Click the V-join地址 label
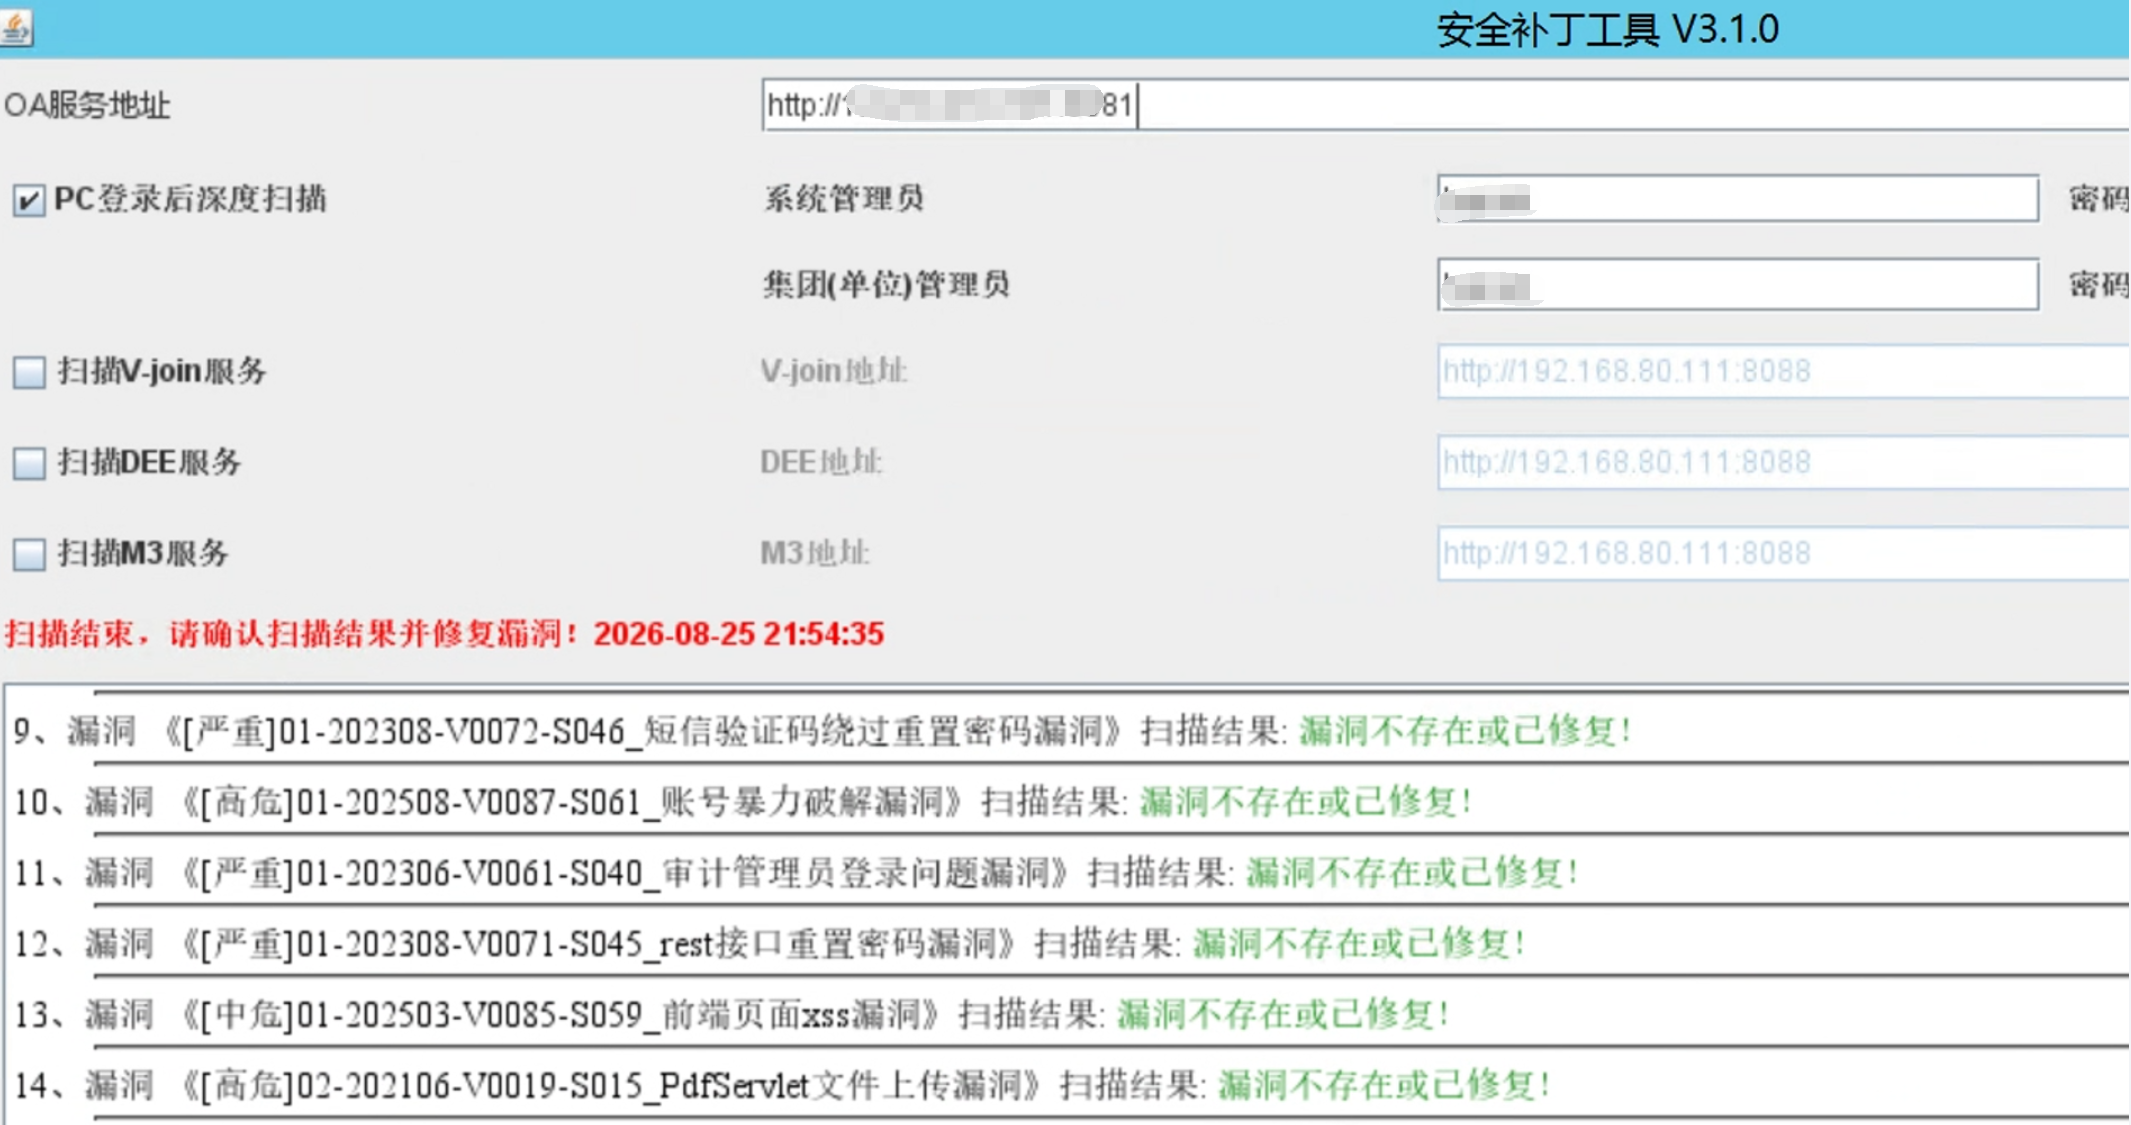2131x1125 pixels. coord(834,371)
